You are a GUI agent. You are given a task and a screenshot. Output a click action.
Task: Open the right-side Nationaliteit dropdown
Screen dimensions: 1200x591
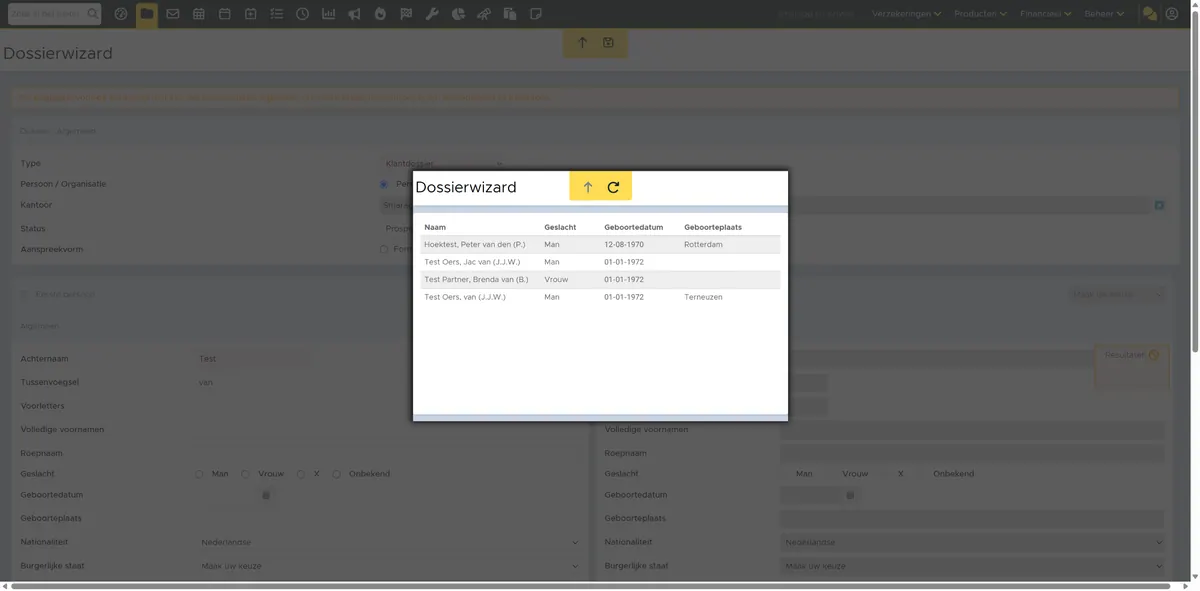click(973, 542)
